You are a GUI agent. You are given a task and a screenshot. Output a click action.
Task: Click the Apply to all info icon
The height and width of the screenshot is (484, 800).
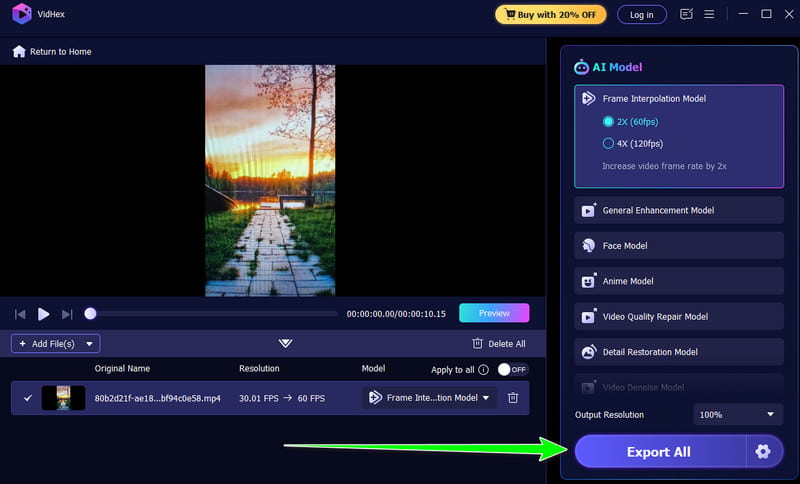[x=484, y=369]
